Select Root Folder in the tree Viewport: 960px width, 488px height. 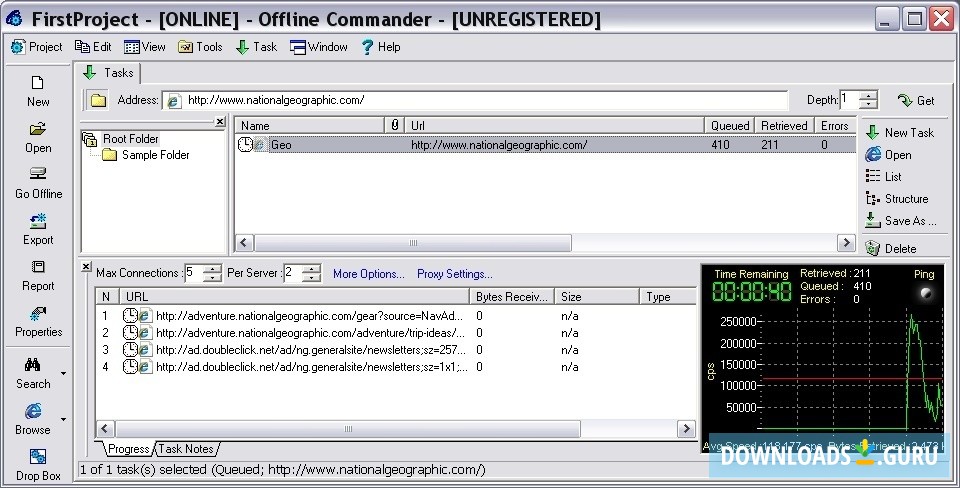click(x=130, y=138)
